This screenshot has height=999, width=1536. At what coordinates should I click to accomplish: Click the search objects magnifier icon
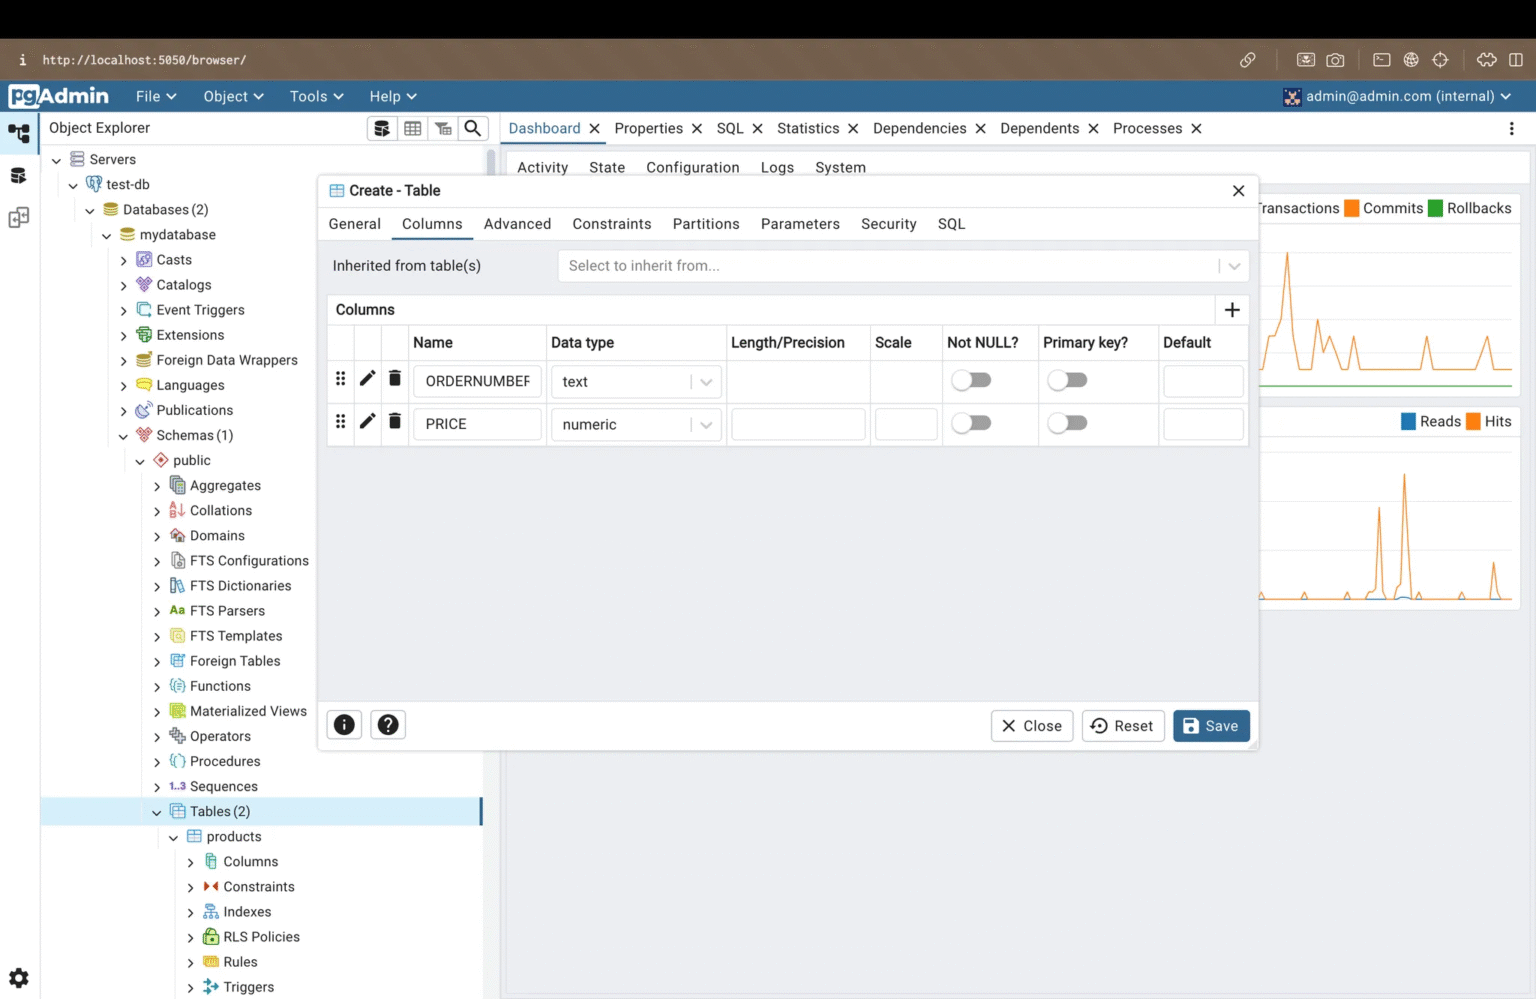coord(472,128)
